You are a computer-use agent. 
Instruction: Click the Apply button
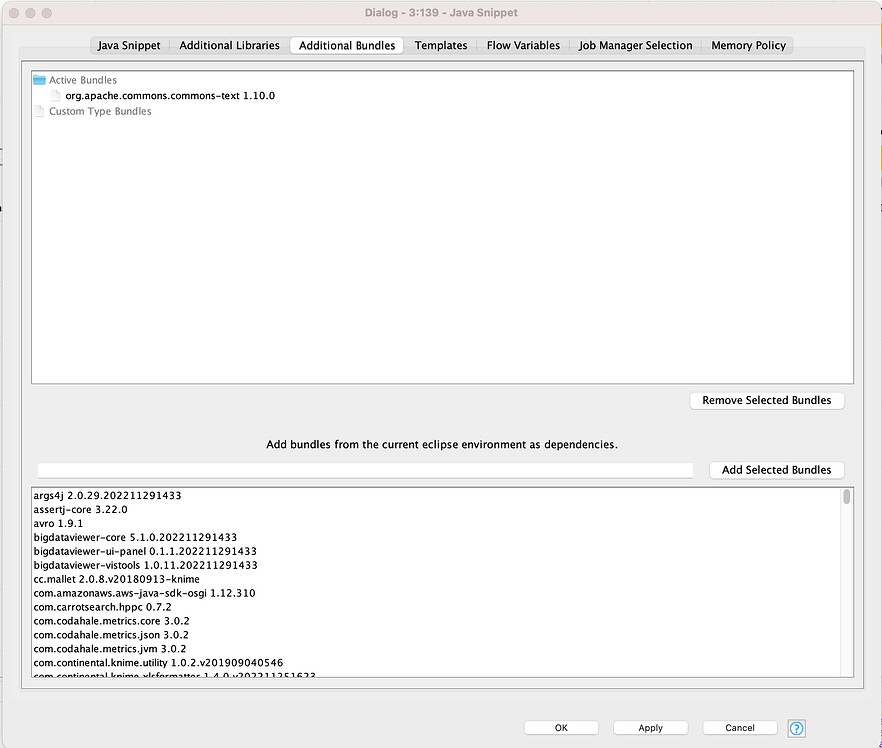pyautogui.click(x=650, y=727)
